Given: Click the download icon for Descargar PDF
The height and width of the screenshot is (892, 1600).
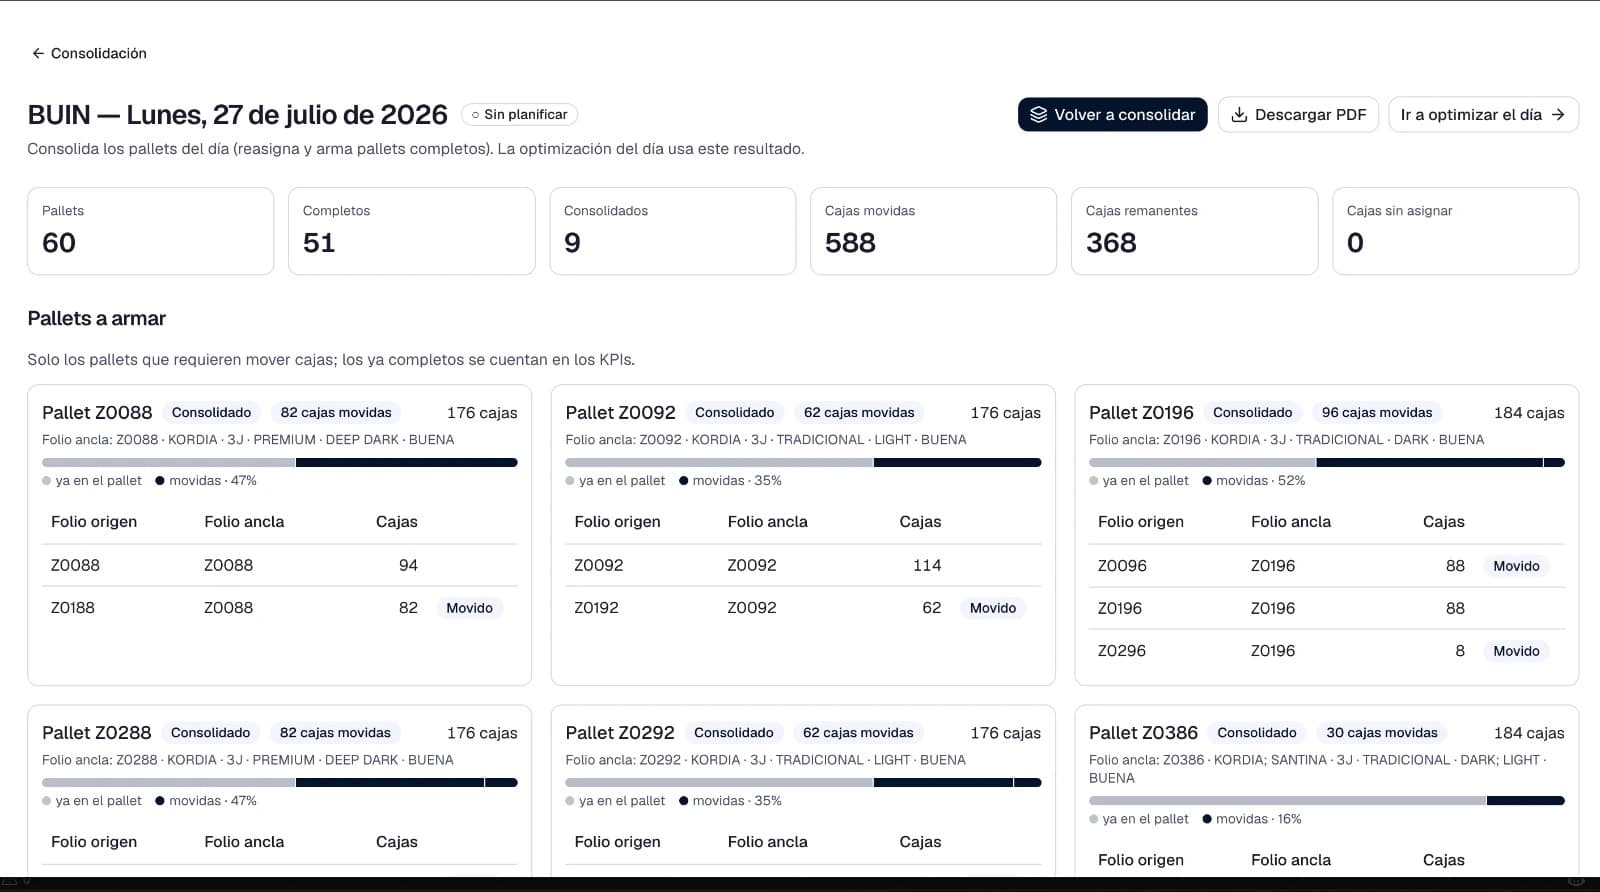Looking at the screenshot, I should 1239,115.
